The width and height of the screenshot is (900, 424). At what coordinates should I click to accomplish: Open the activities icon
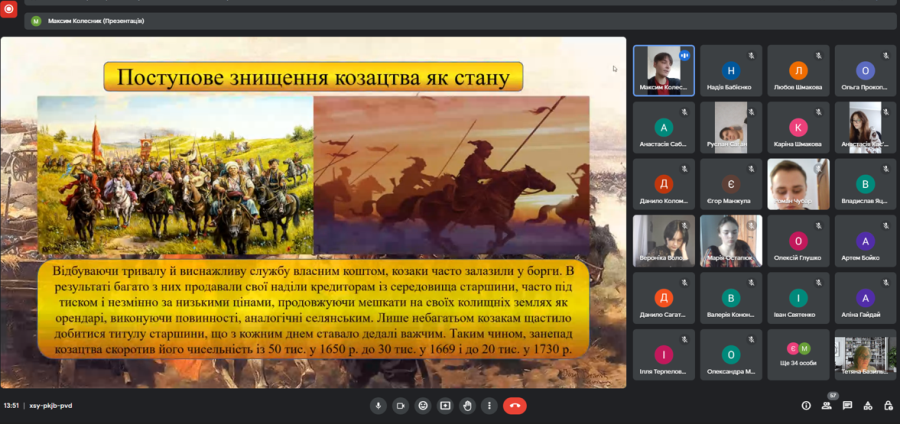coord(868,406)
